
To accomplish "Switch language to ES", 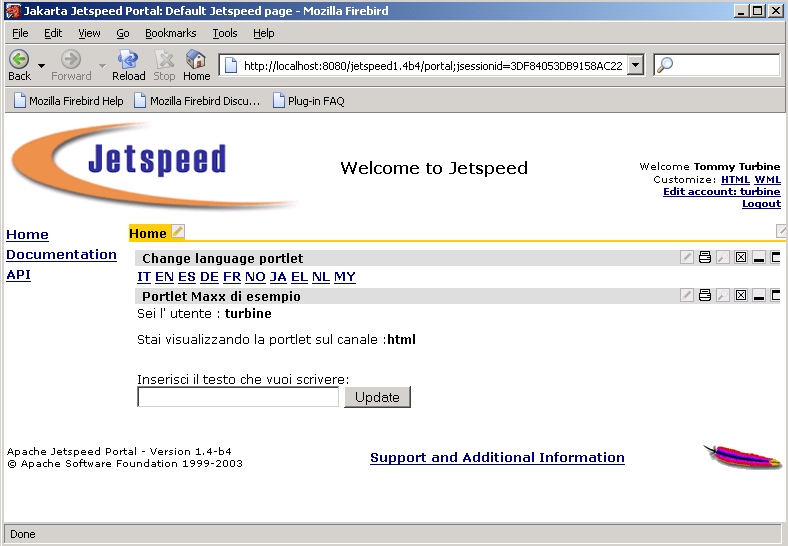I will pos(186,277).
